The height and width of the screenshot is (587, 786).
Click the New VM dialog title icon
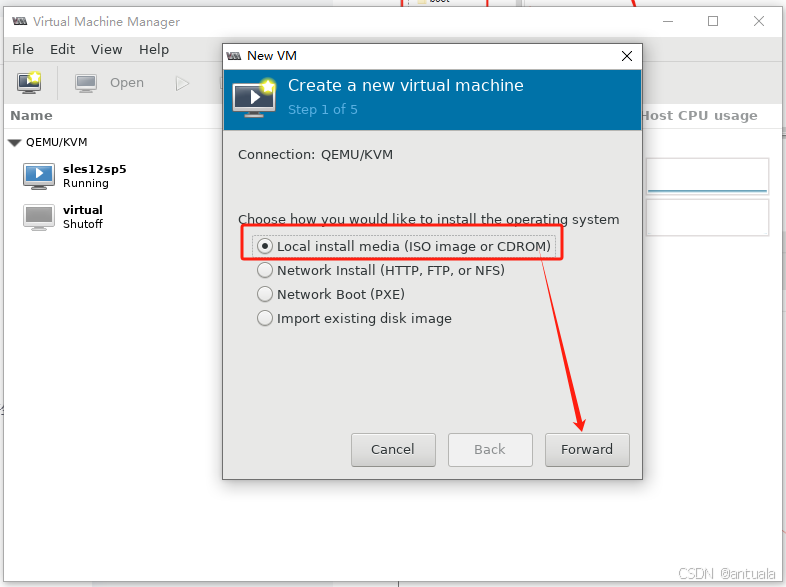point(234,56)
